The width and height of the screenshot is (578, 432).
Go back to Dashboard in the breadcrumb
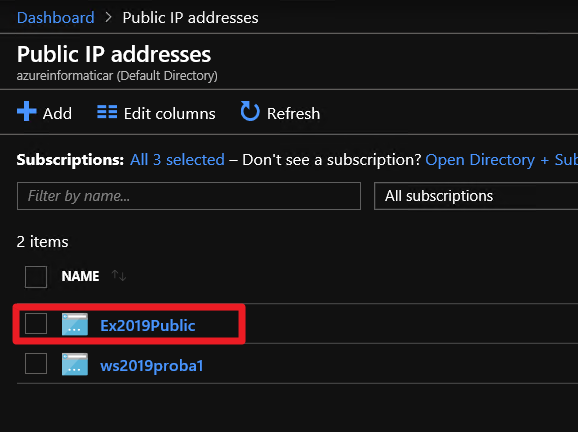pyautogui.click(x=56, y=17)
